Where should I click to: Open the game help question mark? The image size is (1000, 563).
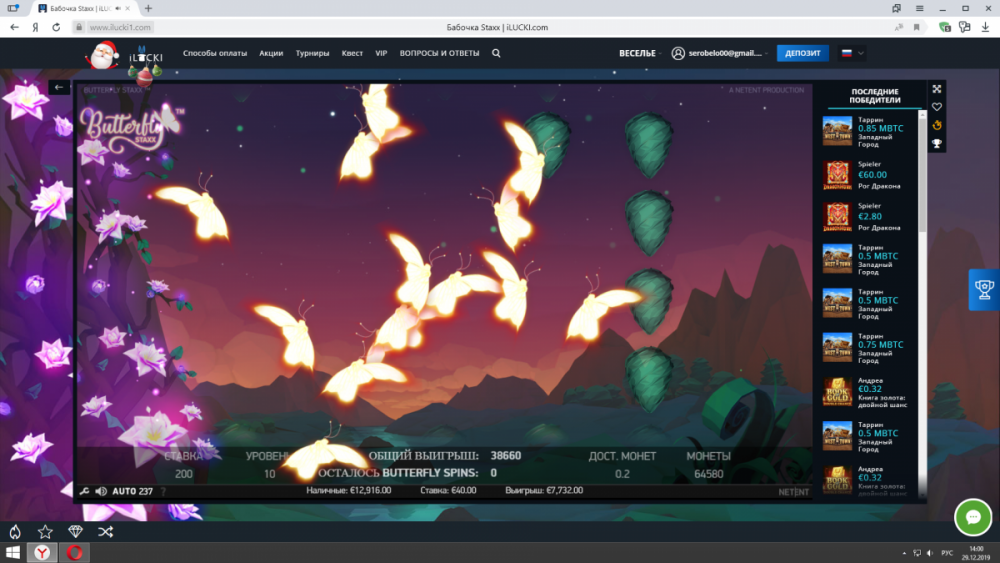click(163, 491)
